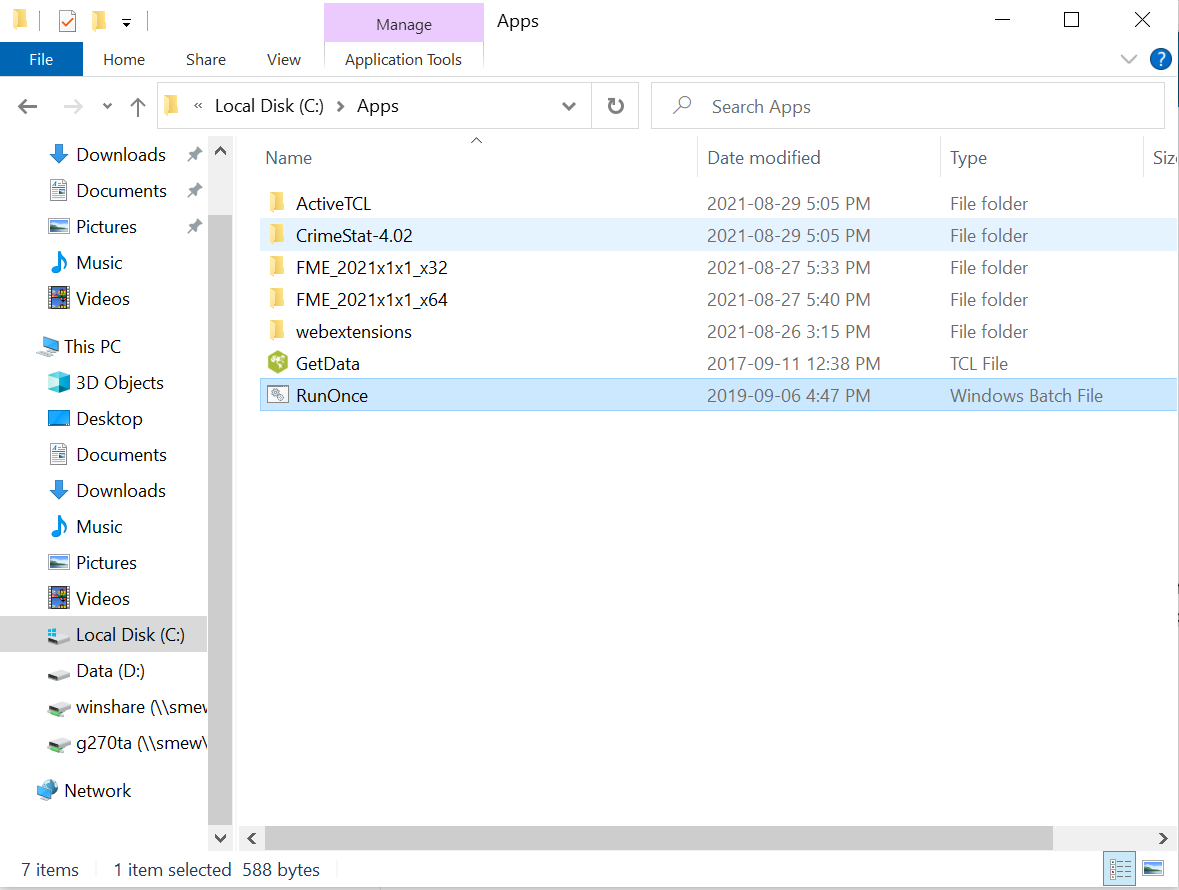1179x890 pixels.
Task: Click the New folder icon in quick access toolbar
Action: (99, 21)
